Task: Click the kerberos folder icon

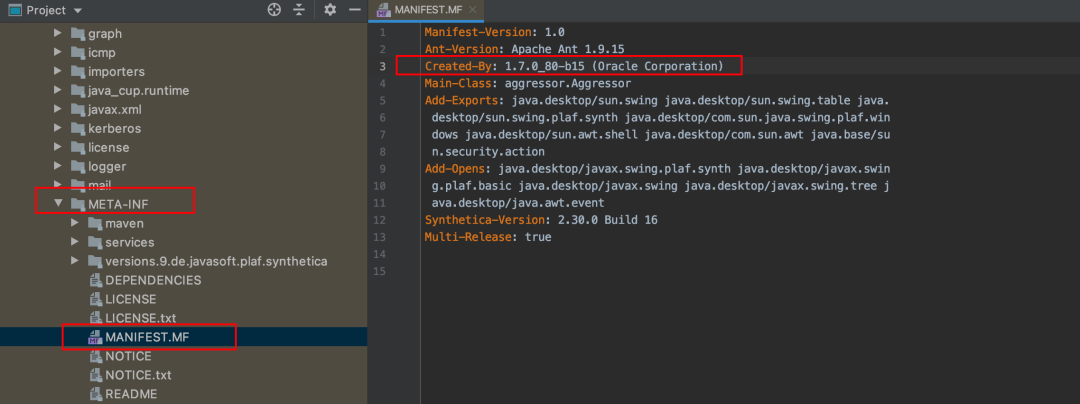Action: point(77,128)
